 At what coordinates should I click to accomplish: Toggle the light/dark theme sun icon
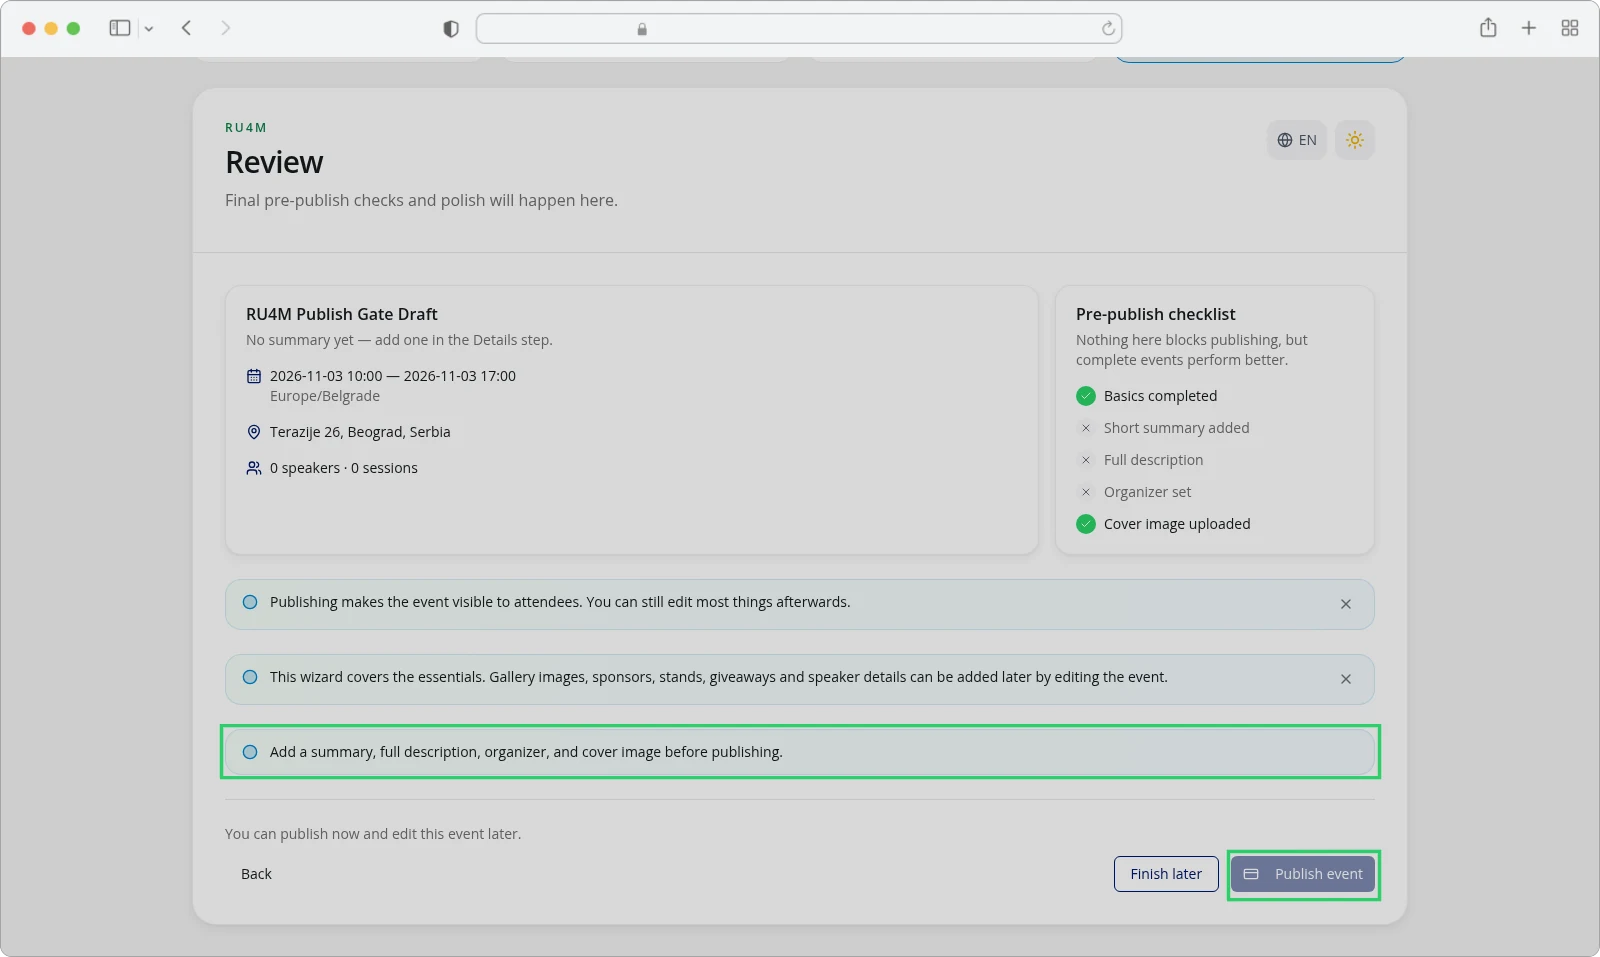tap(1354, 140)
